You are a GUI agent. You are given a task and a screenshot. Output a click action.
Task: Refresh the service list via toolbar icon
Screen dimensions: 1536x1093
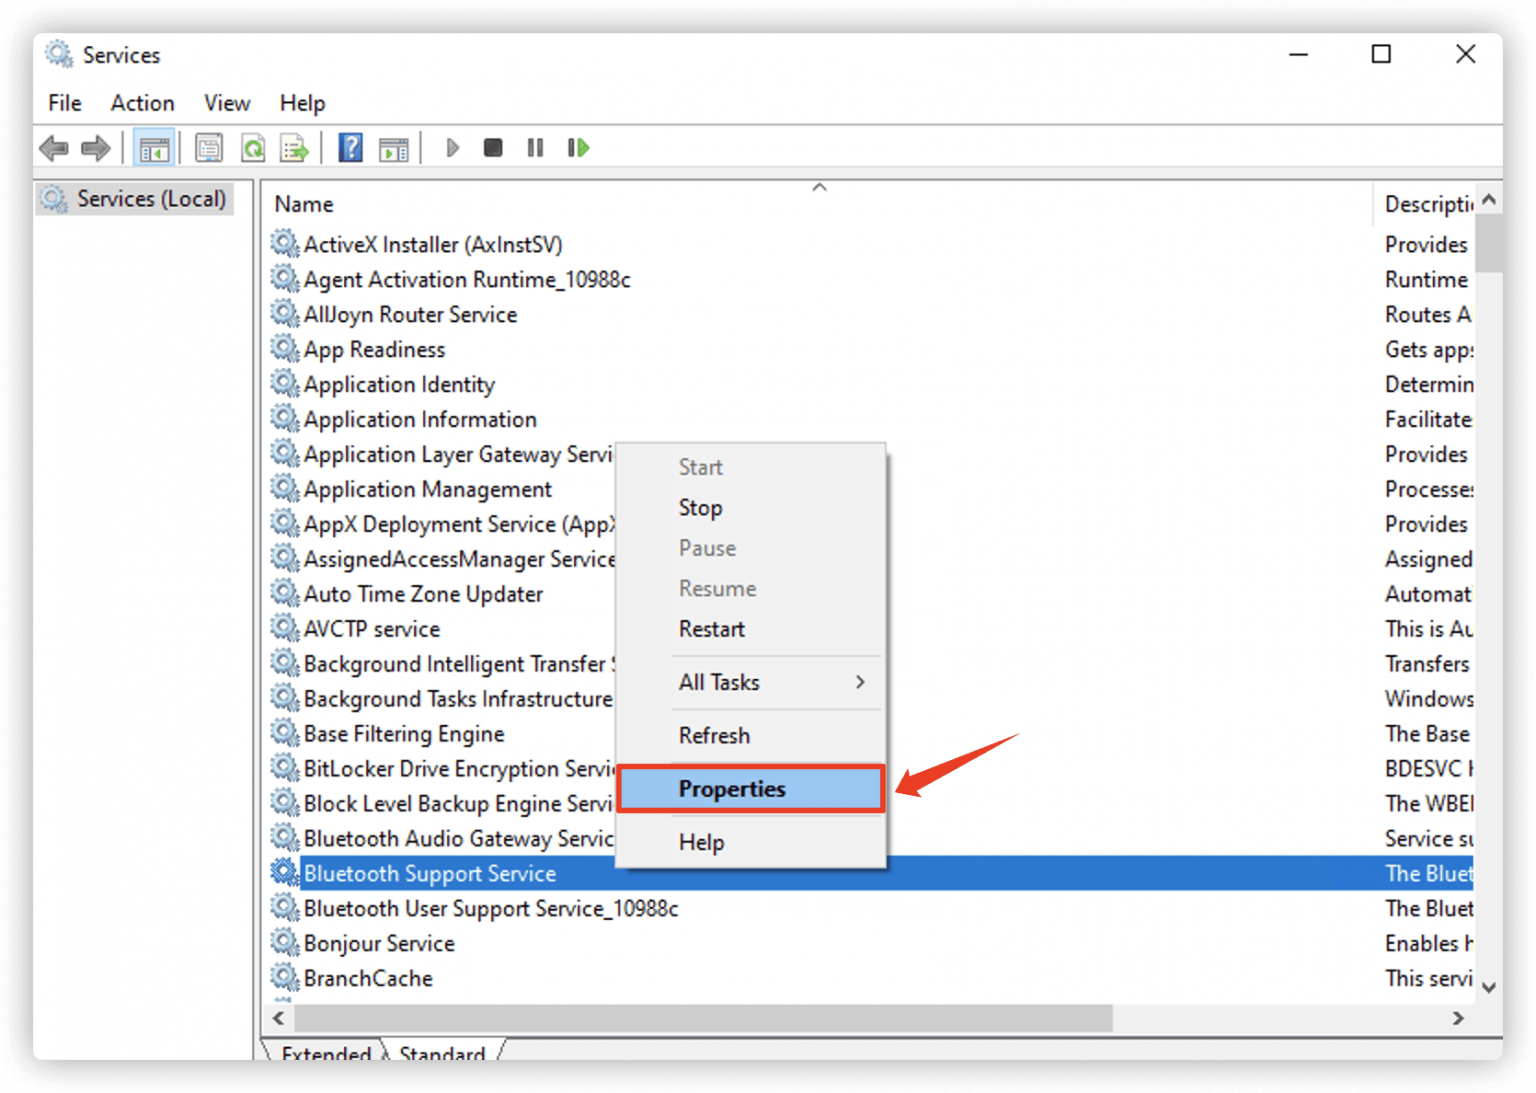coord(252,147)
